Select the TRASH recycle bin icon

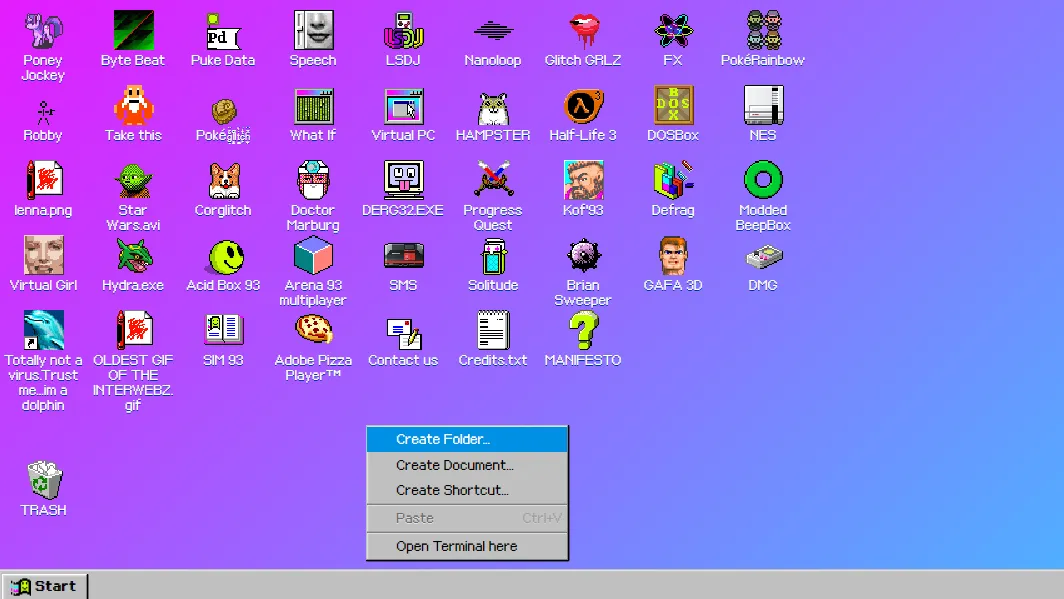click(x=44, y=481)
